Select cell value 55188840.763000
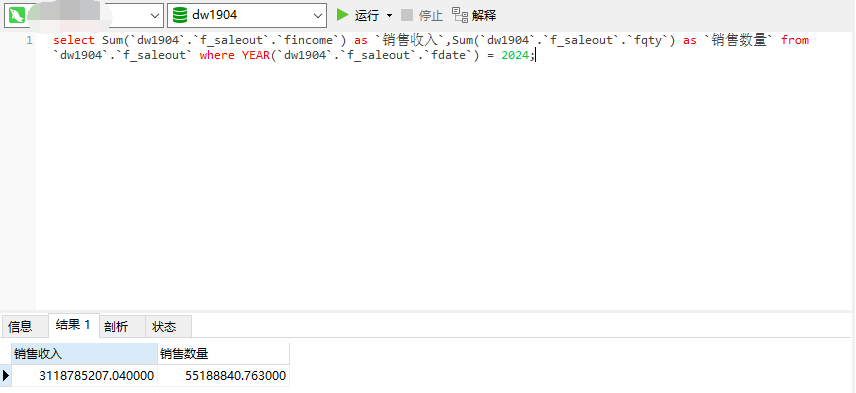Viewport: 856px width, 393px height. point(223,376)
